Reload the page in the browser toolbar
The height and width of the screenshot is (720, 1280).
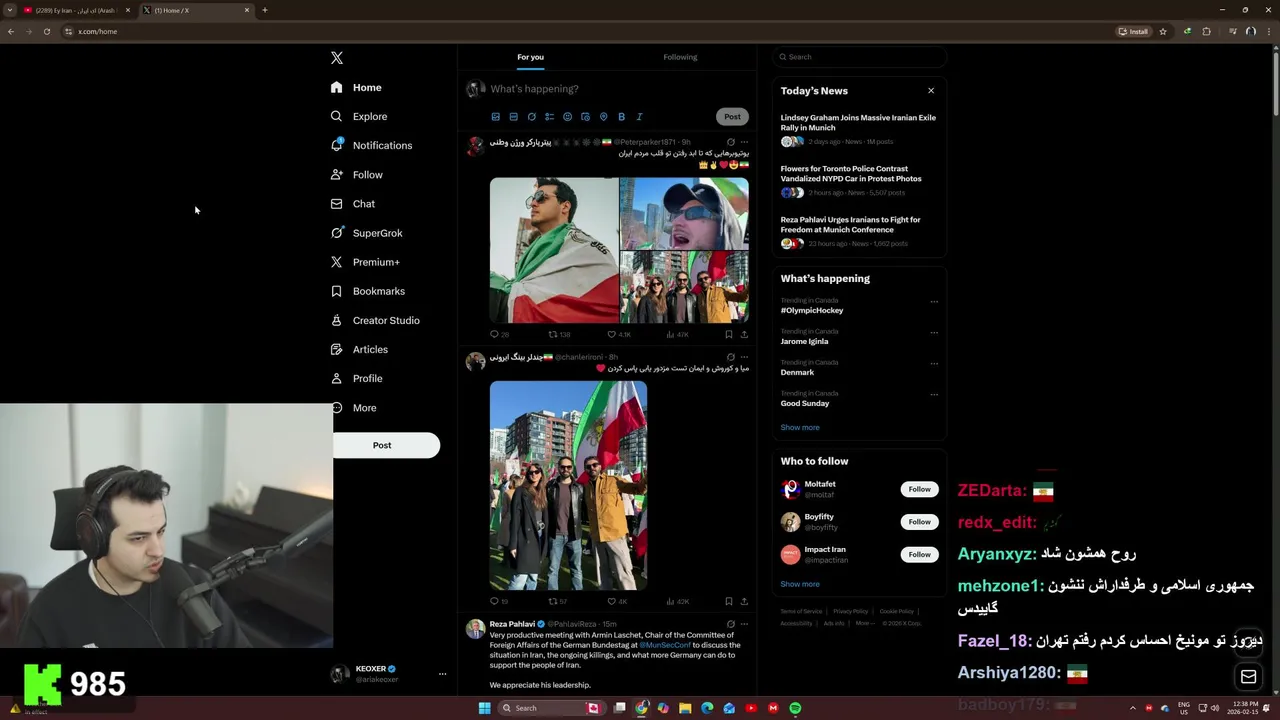[46, 31]
